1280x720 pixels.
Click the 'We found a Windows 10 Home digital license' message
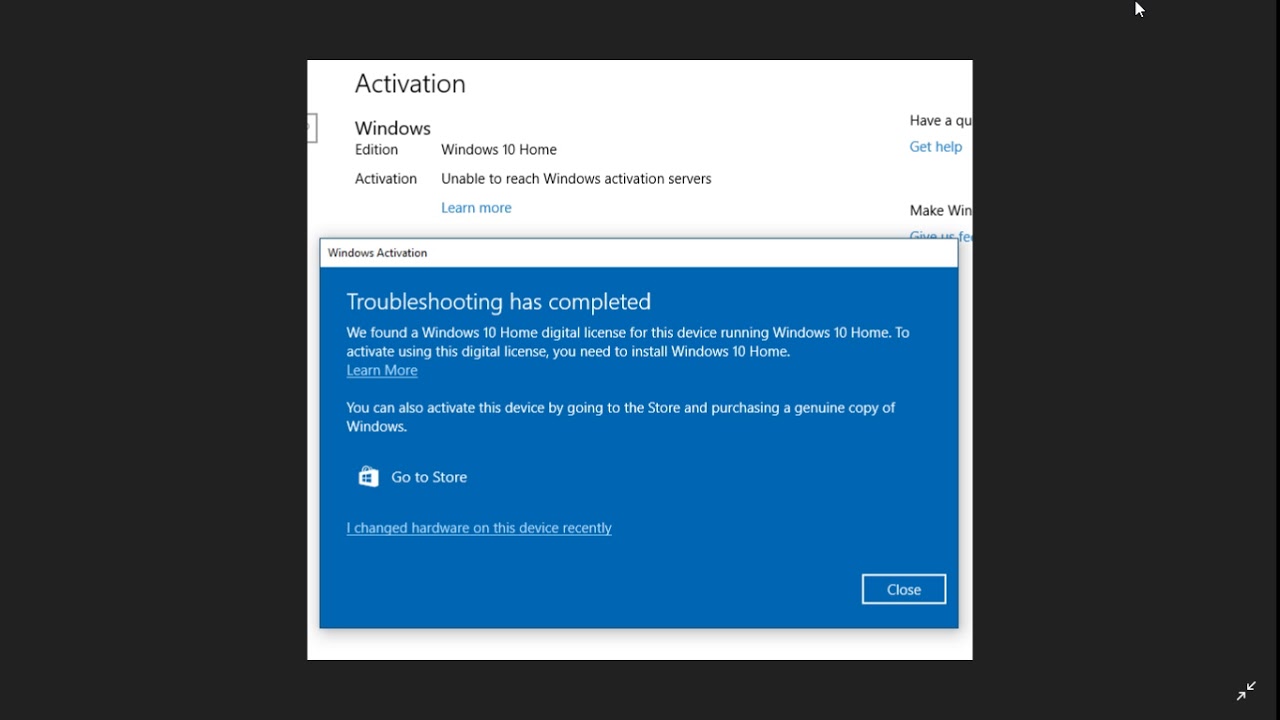628,342
